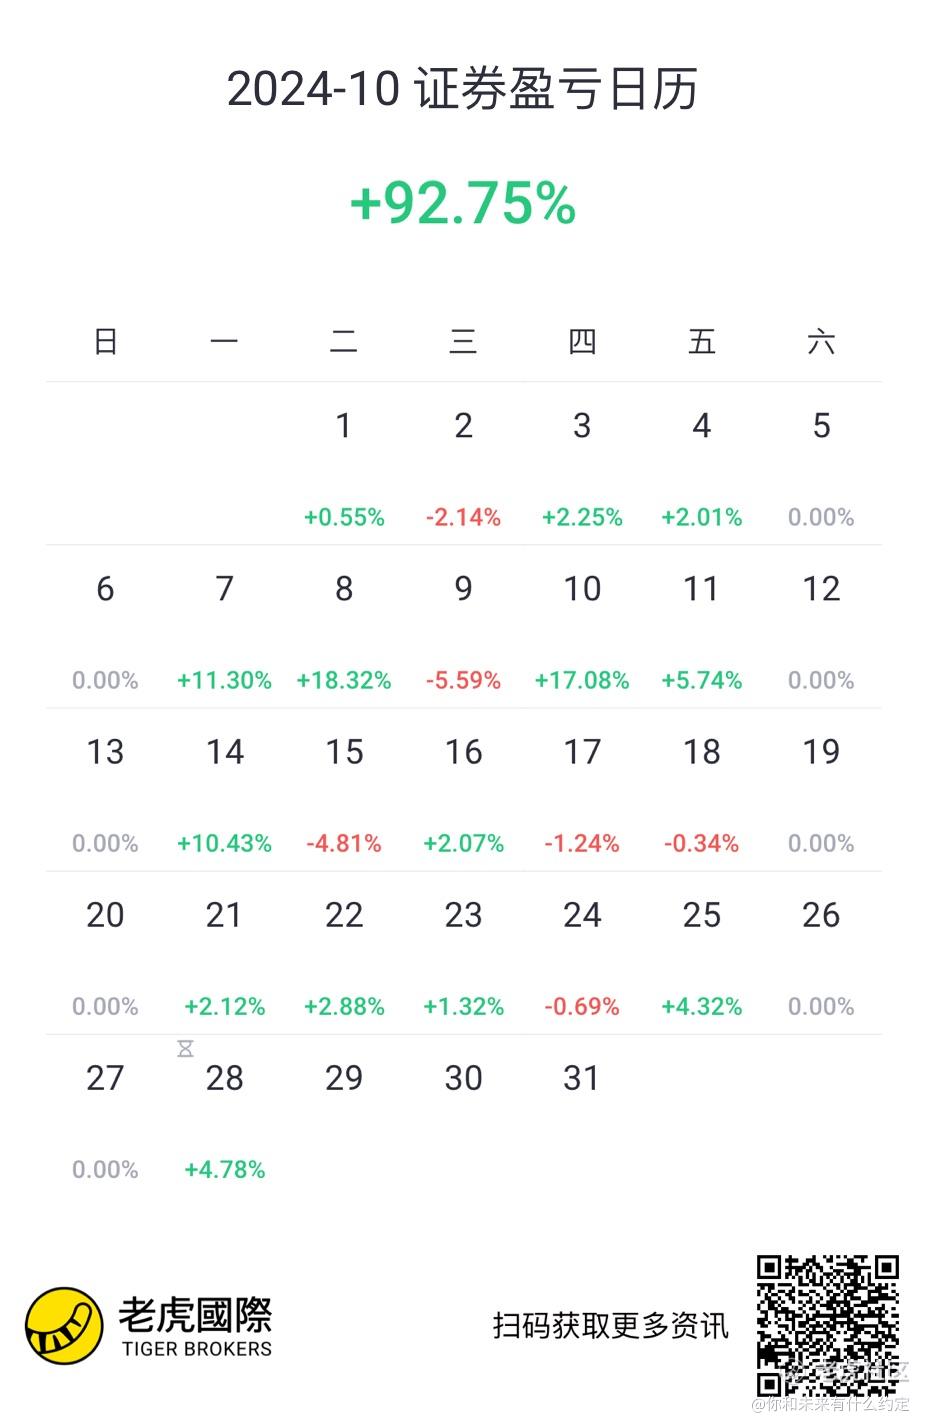
Task: Click the 日 Sunday column header
Action: pos(106,342)
